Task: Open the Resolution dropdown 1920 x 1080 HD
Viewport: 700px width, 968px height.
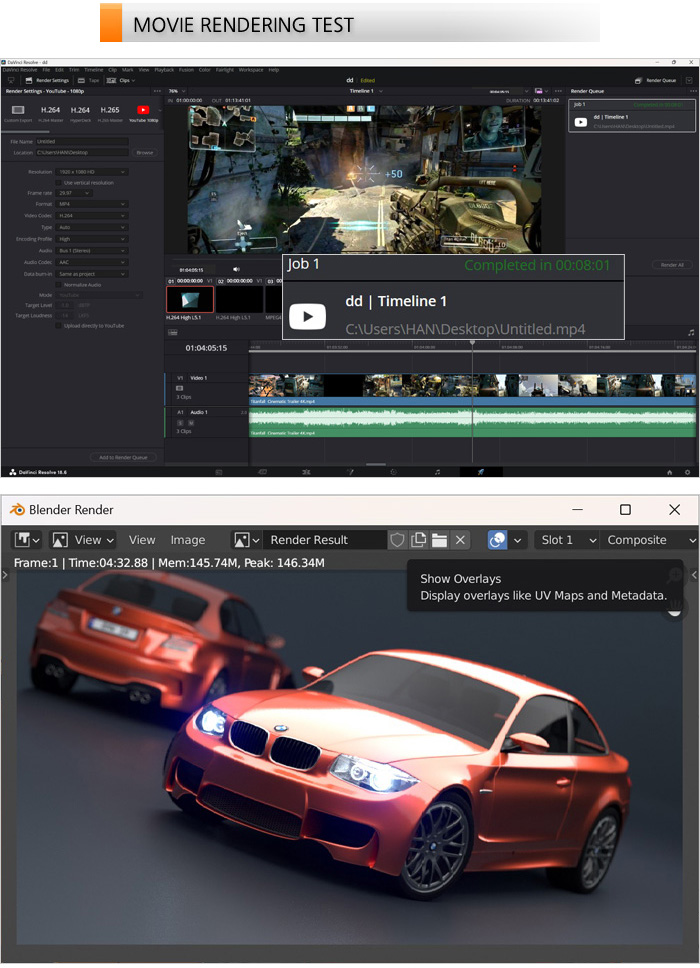Action: (92, 172)
